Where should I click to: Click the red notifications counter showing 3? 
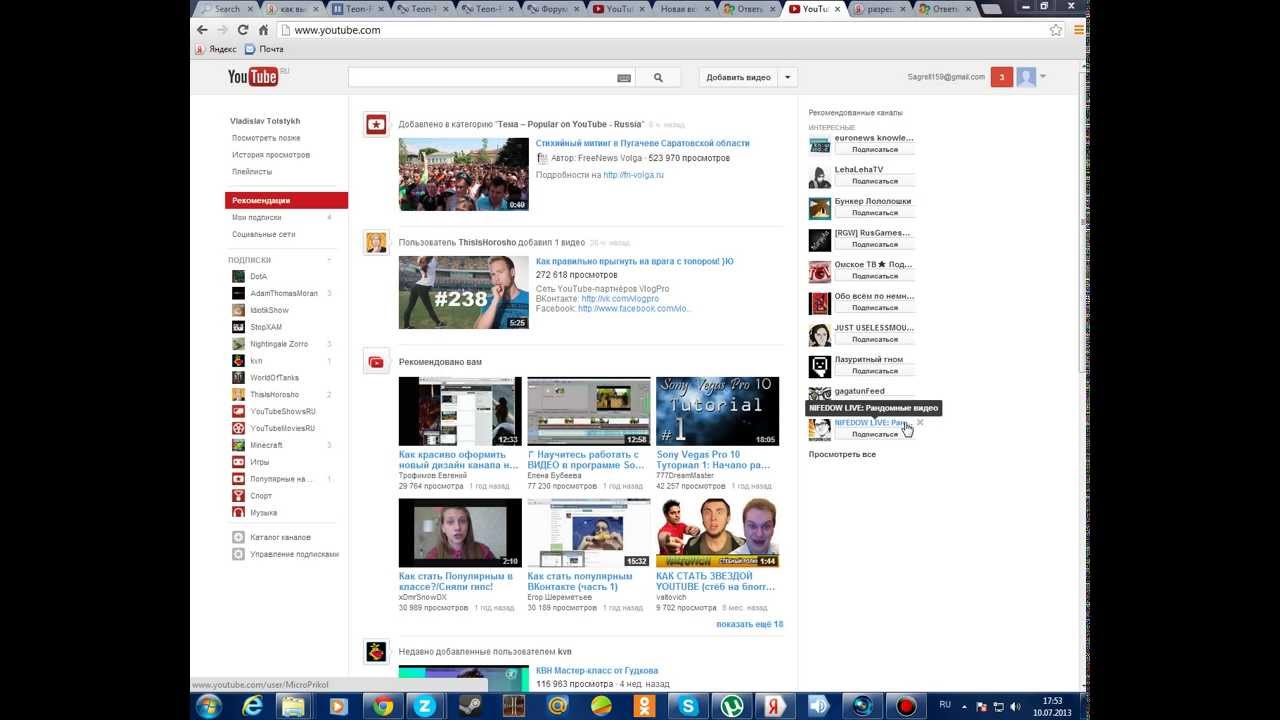coord(1002,77)
